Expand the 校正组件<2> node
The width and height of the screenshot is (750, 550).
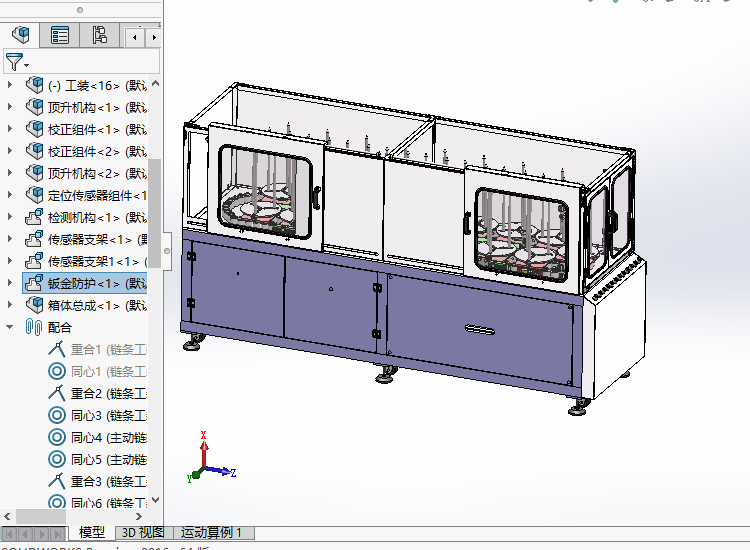point(10,151)
